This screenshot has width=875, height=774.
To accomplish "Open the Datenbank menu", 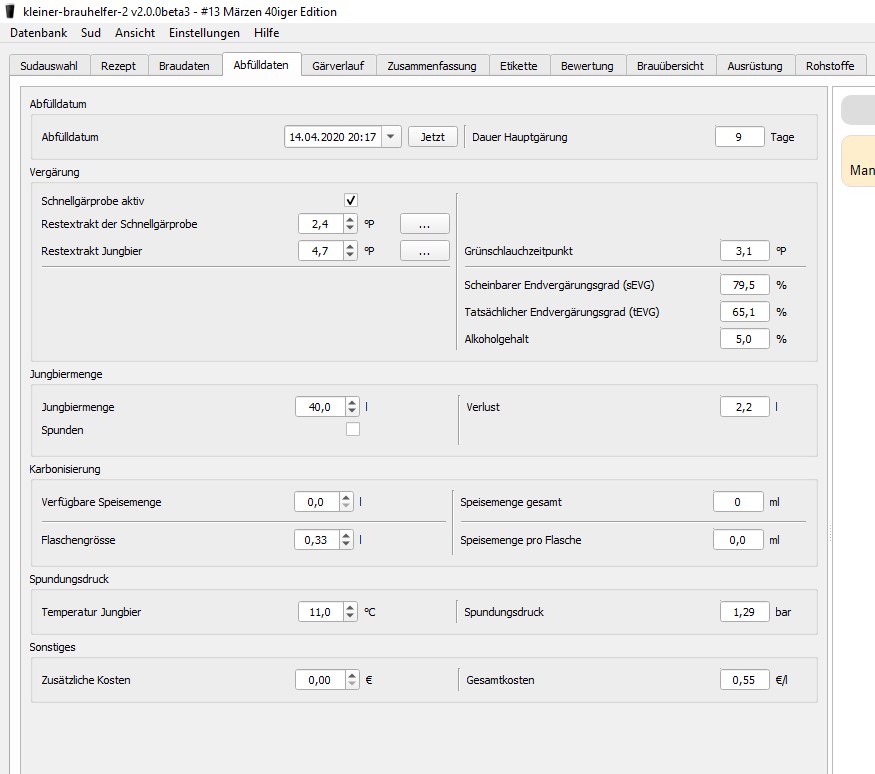I will coord(39,33).
